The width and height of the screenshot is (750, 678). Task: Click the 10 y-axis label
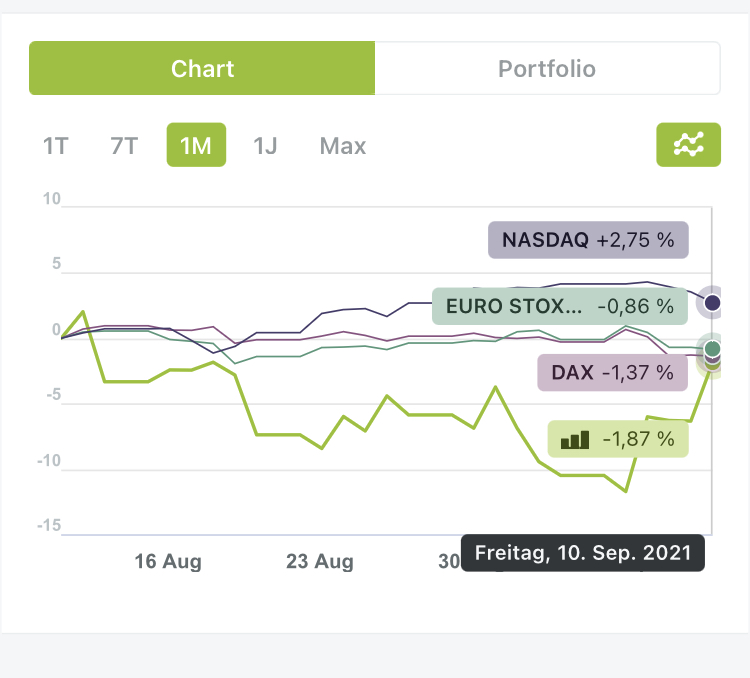point(51,199)
